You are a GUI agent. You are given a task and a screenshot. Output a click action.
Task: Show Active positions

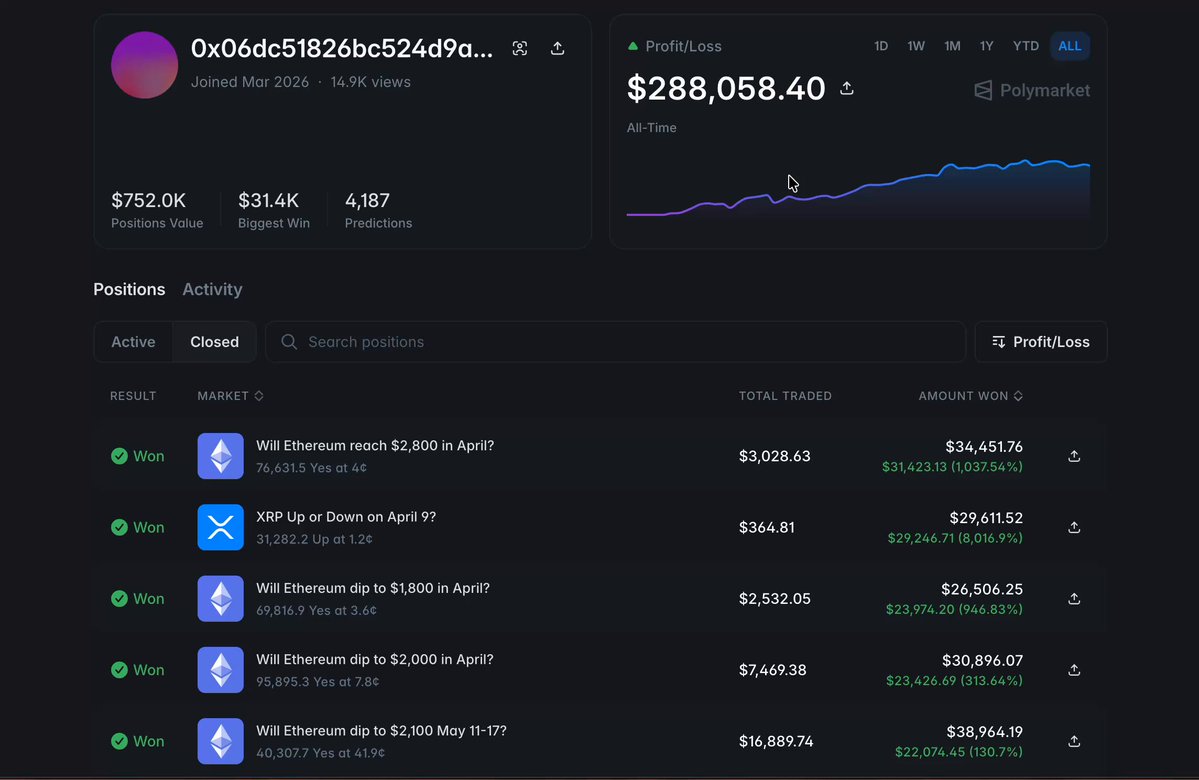(x=133, y=342)
